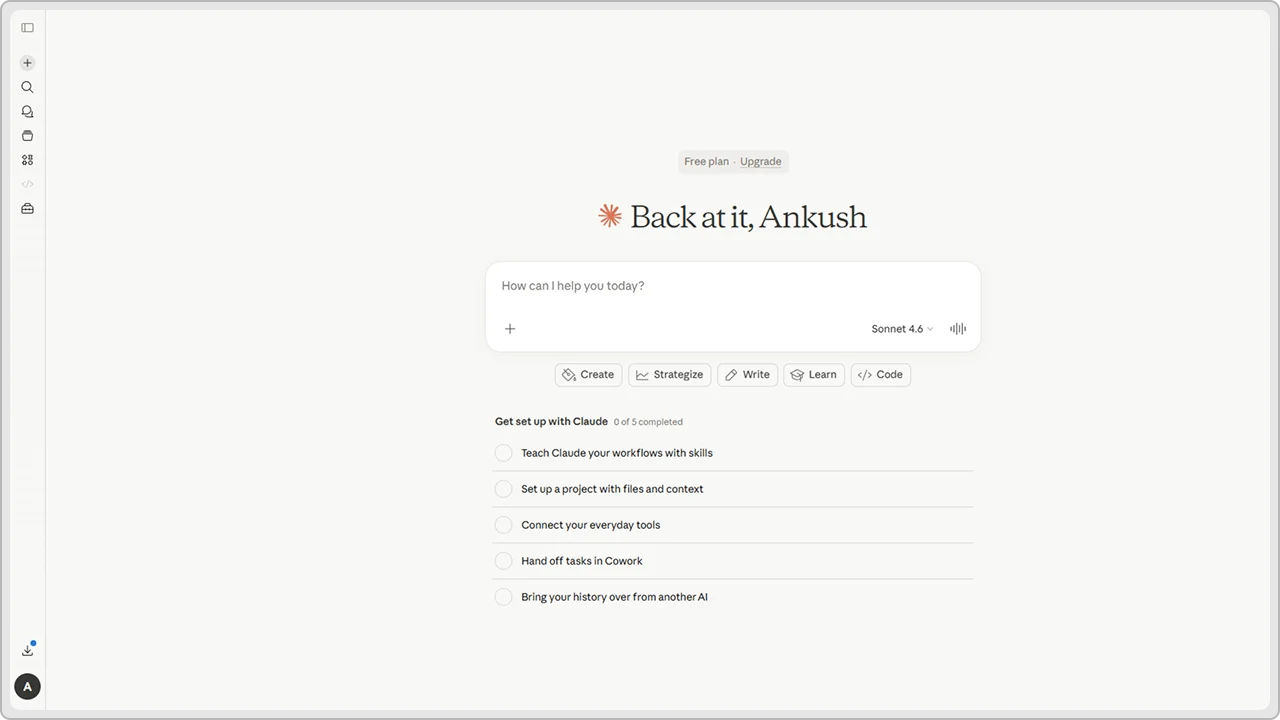This screenshot has width=1280, height=720.
Task: Select the Strategize suggestion chip
Action: click(670, 375)
